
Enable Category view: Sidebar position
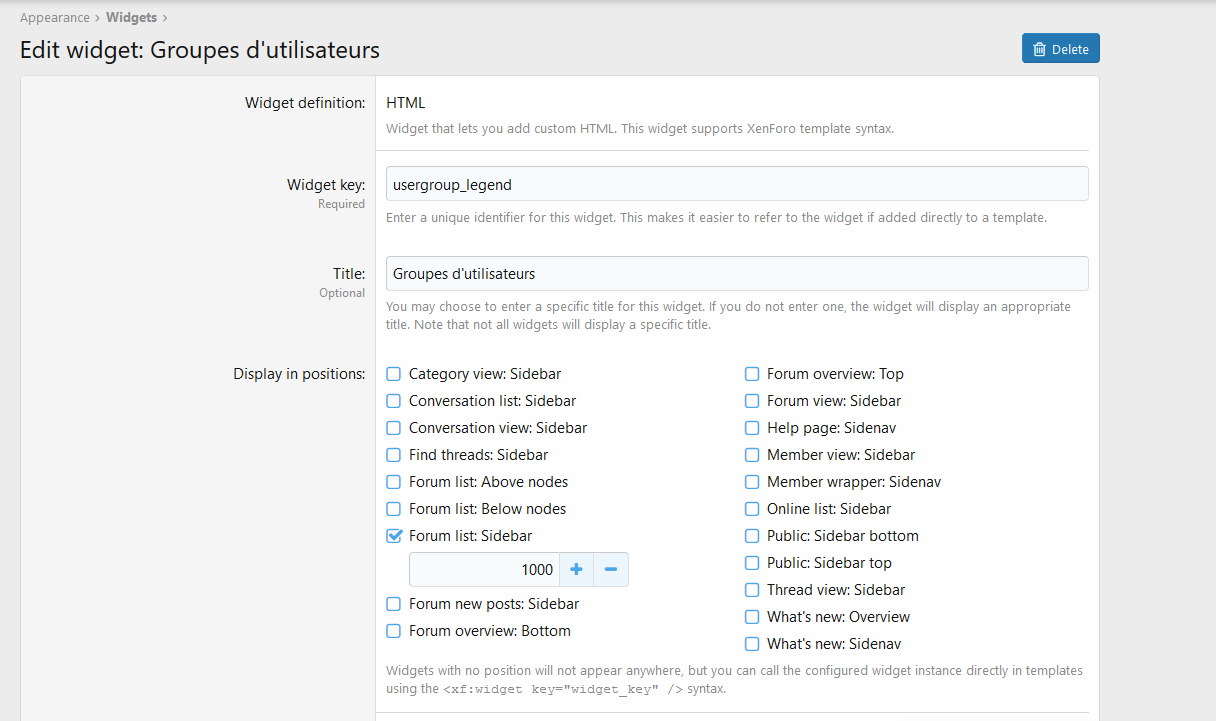coord(394,374)
